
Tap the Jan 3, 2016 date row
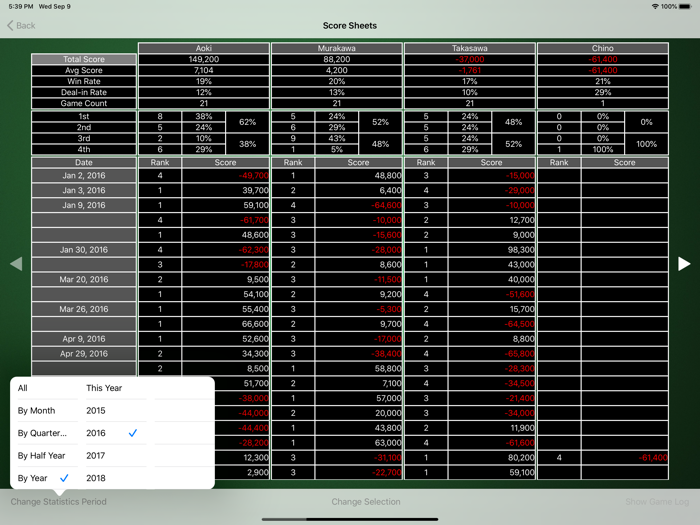pos(83,190)
